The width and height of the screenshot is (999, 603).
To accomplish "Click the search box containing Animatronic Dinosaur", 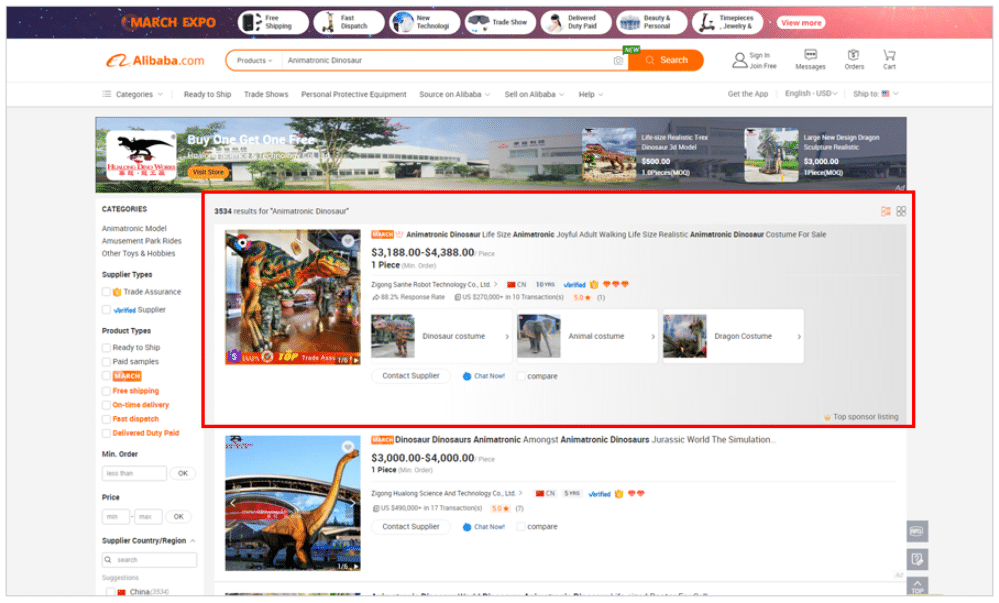I will (446, 61).
